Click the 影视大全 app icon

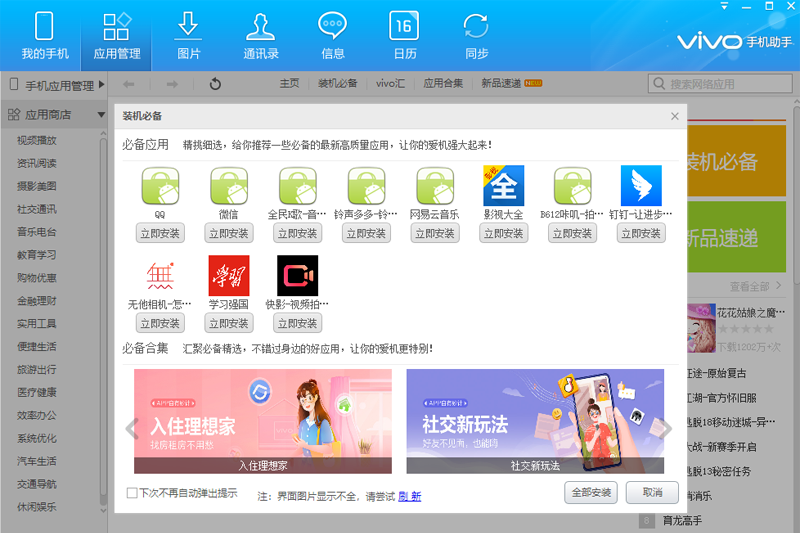[503, 186]
